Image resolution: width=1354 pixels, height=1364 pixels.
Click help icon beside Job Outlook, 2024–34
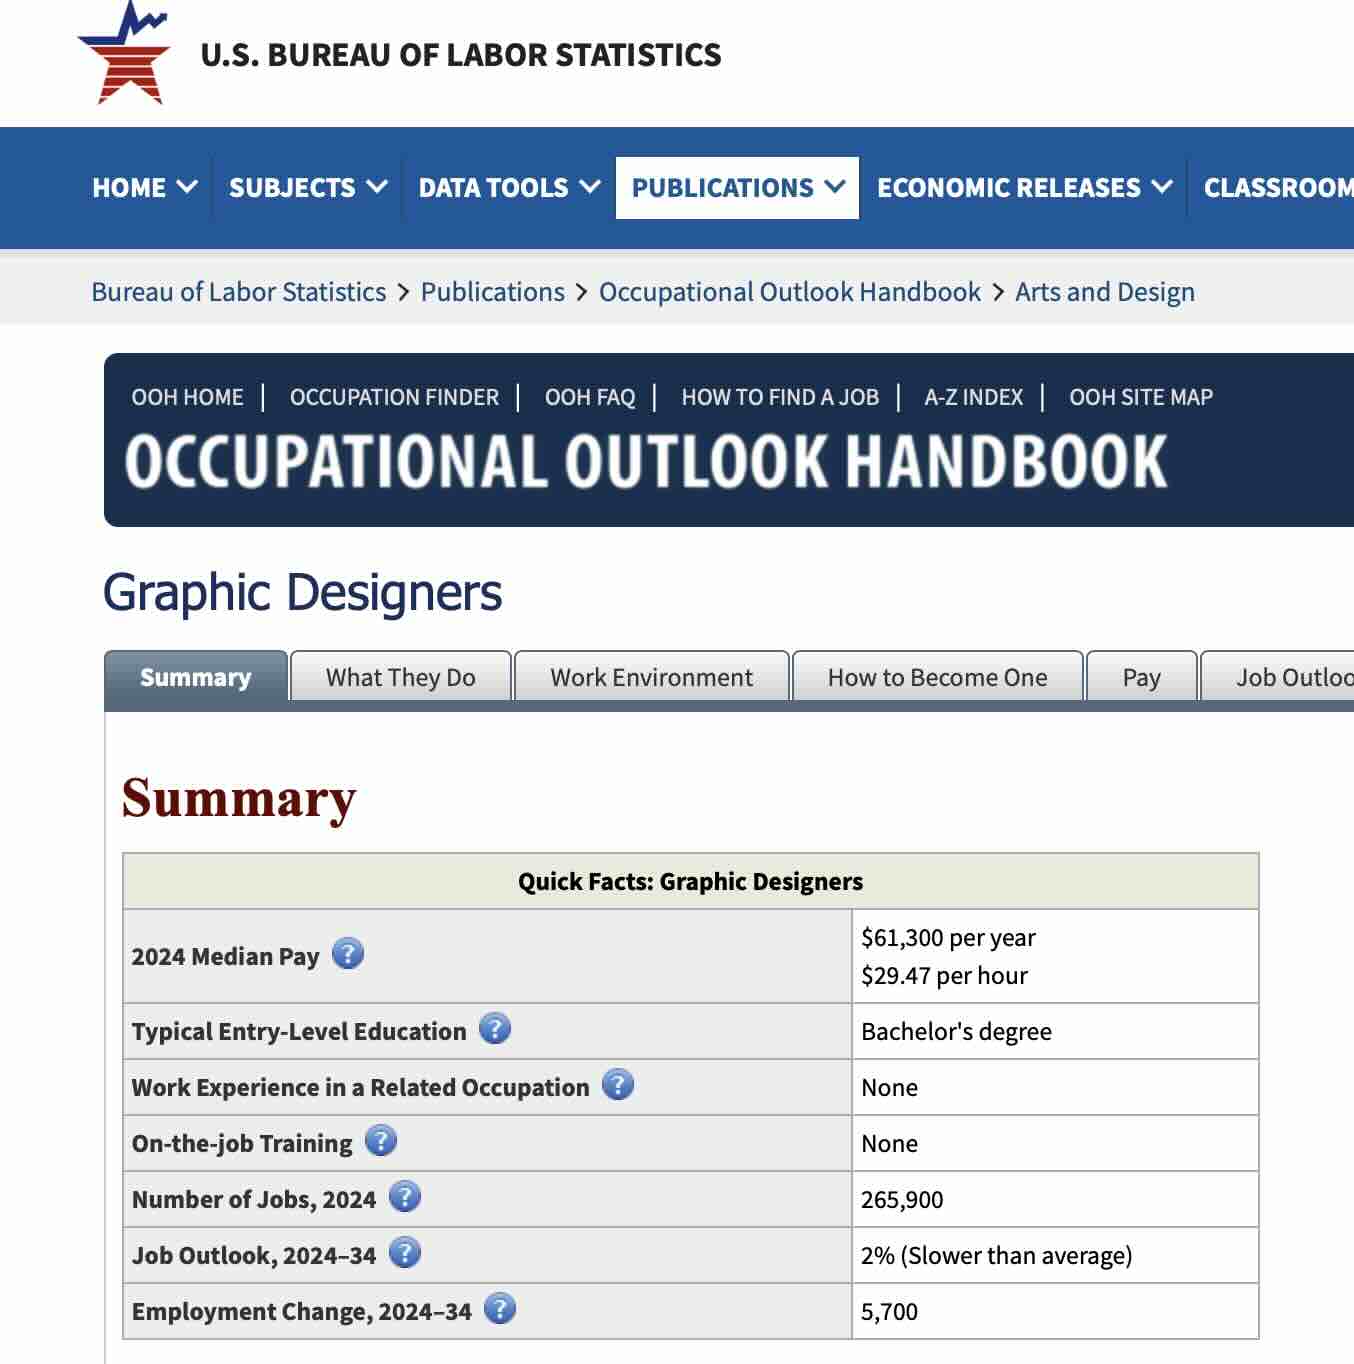coord(404,1251)
